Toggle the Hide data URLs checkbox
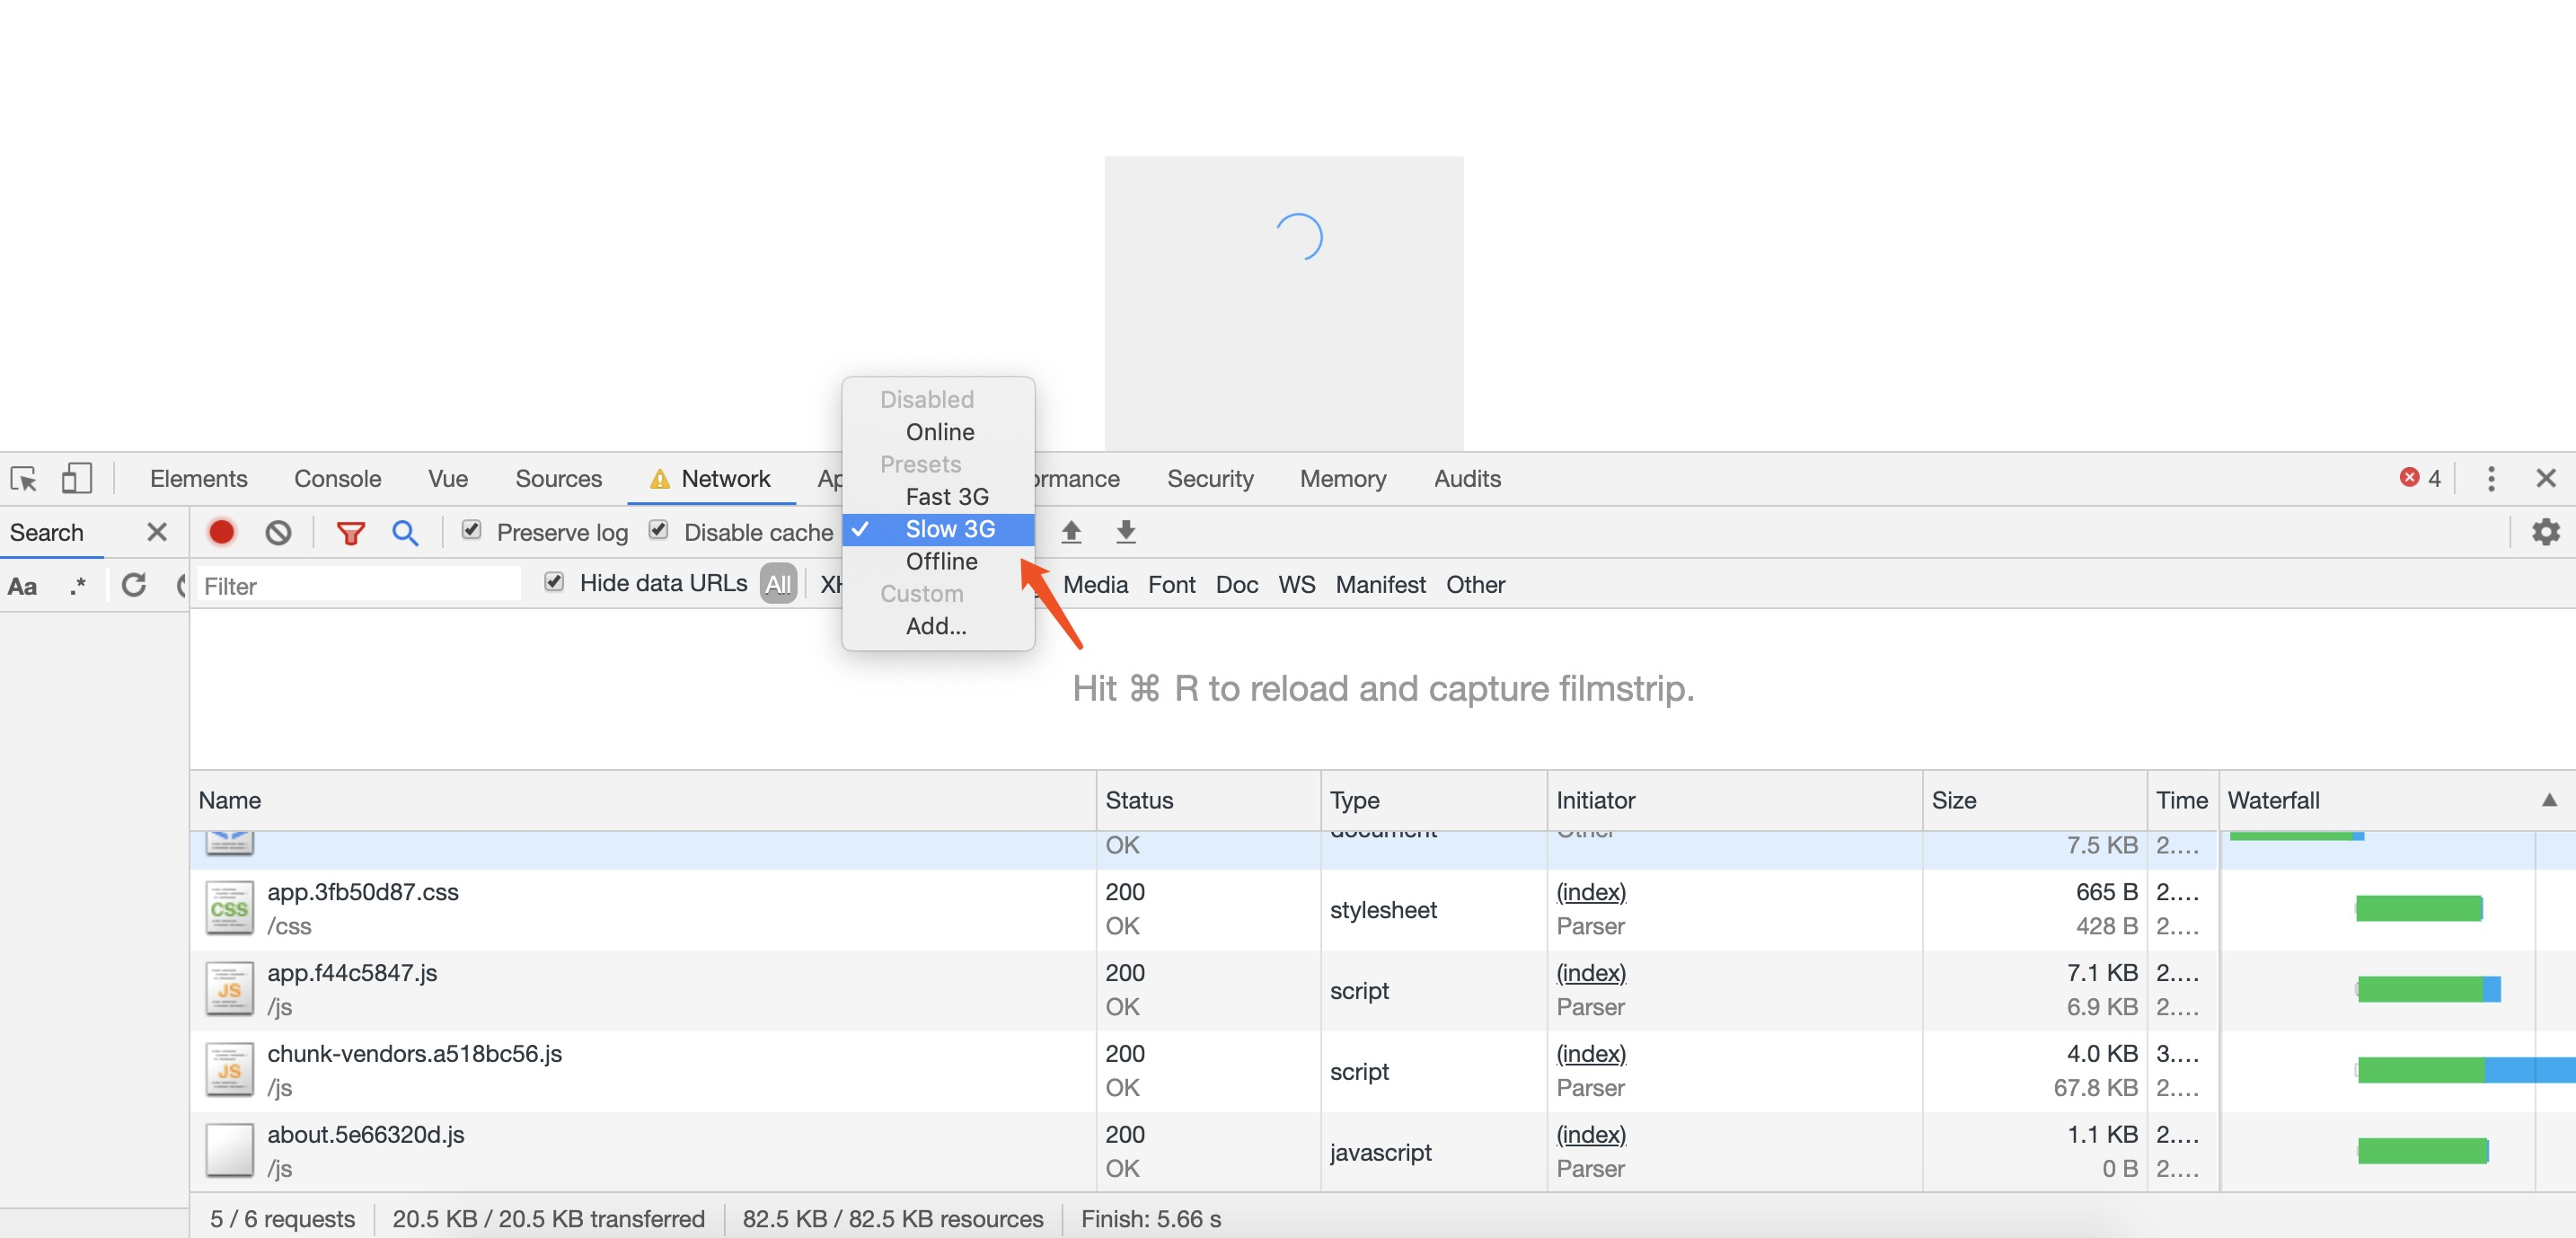 (x=554, y=582)
